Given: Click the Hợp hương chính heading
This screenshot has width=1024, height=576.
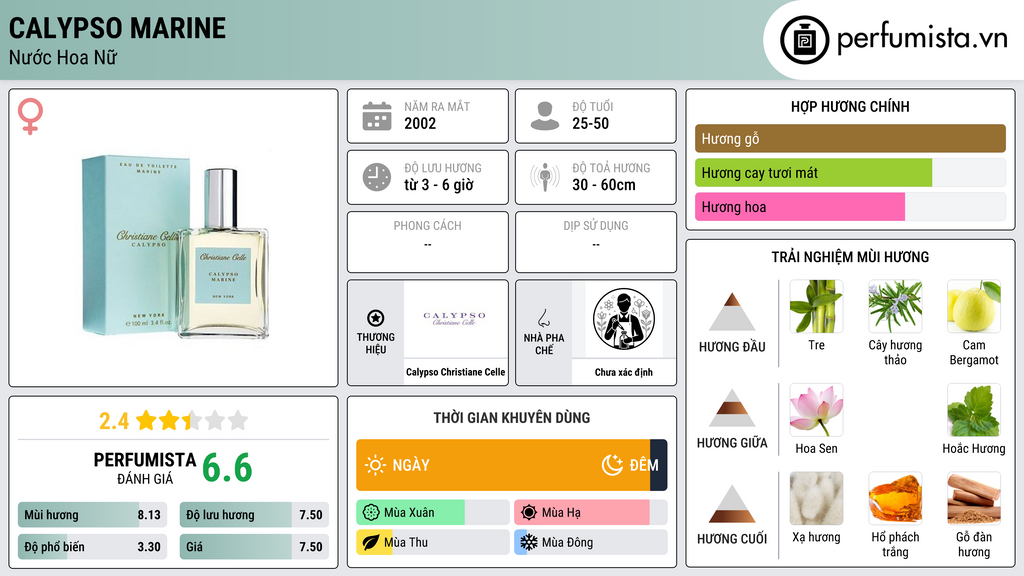Looking at the screenshot, I should (x=850, y=106).
